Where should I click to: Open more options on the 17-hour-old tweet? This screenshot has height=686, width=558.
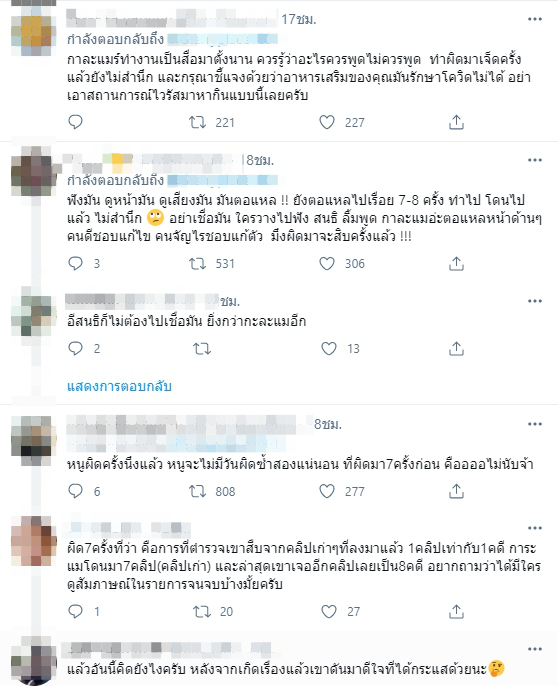click(x=535, y=19)
